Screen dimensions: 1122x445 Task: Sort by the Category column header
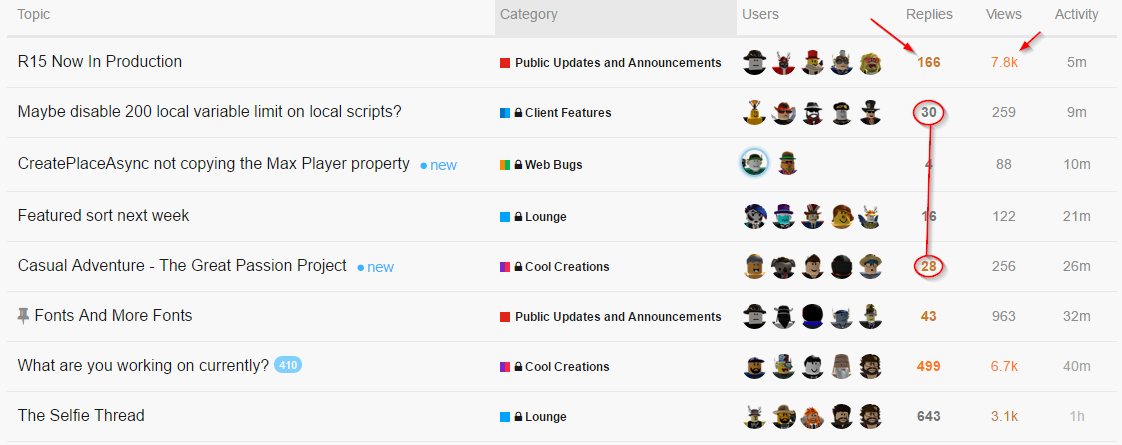[x=529, y=14]
